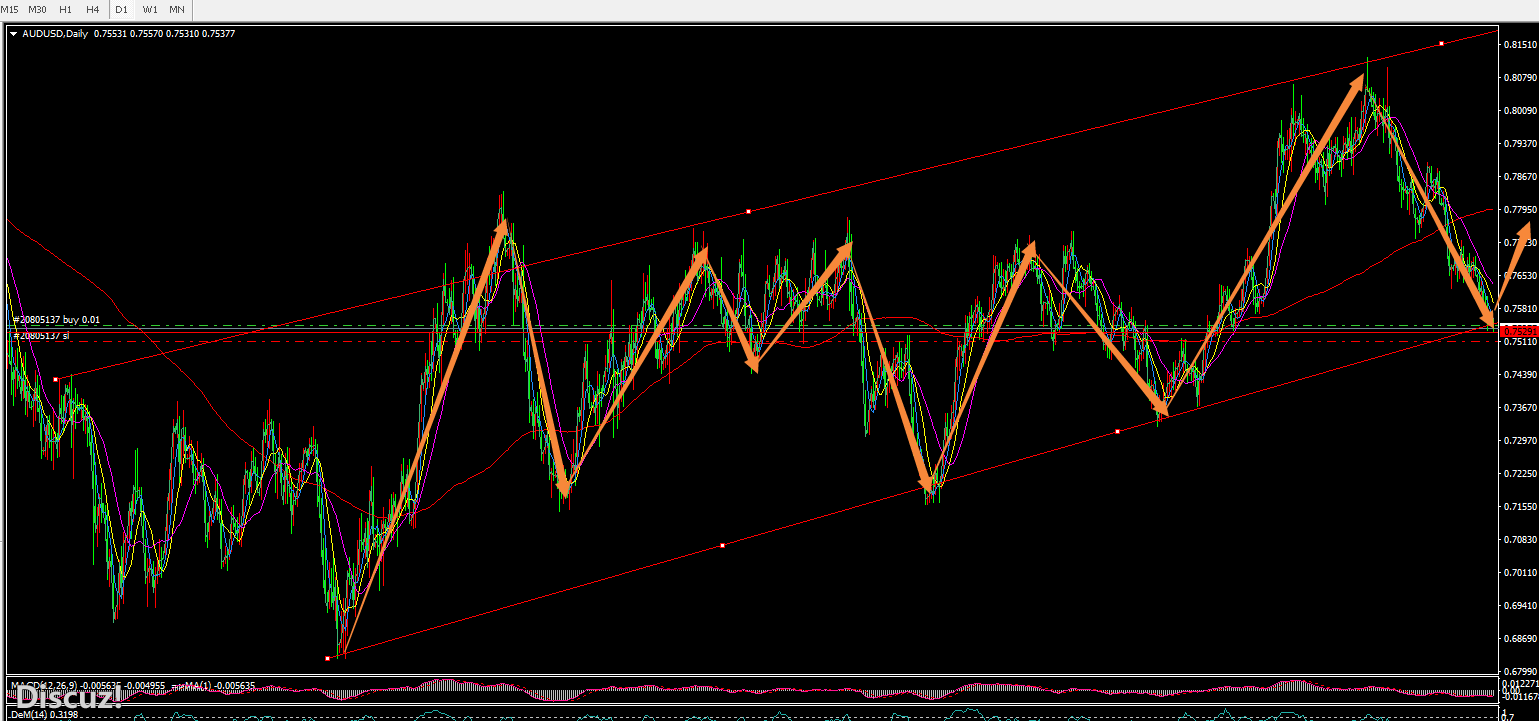This screenshot has height=721, width=1539.
Task: Click the 0.68690 price scale label
Action: [x=1521, y=639]
